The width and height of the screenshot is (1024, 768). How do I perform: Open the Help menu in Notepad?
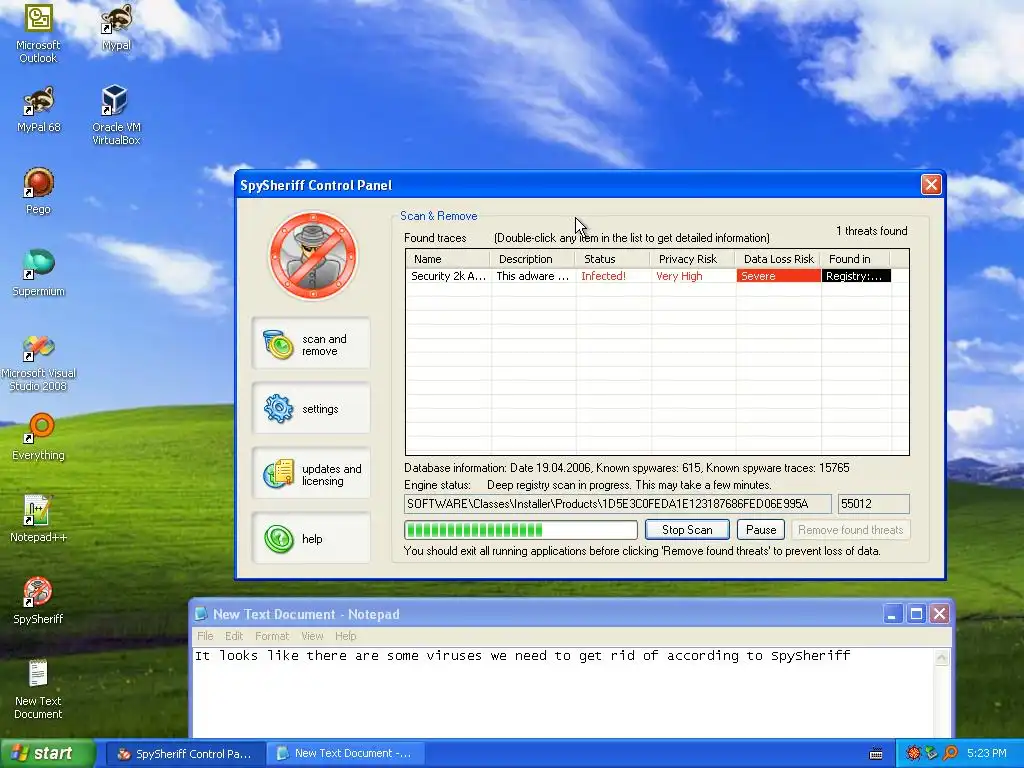pos(345,635)
